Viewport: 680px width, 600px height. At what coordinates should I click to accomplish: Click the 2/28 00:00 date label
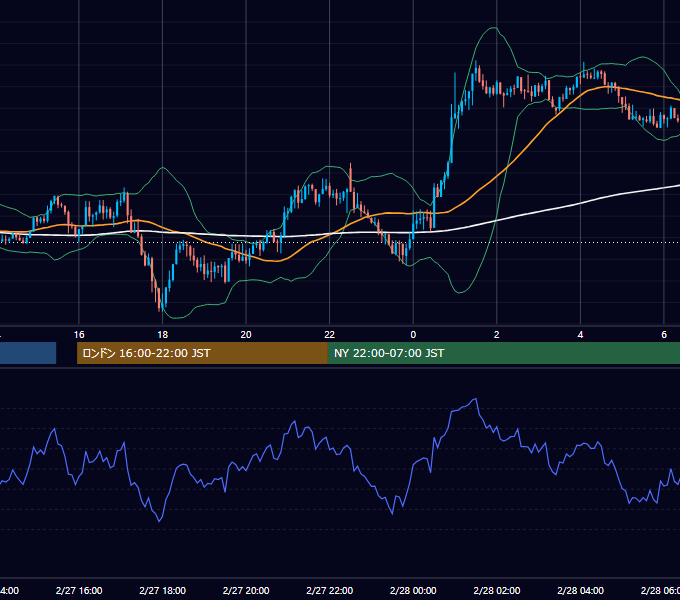coord(413,590)
